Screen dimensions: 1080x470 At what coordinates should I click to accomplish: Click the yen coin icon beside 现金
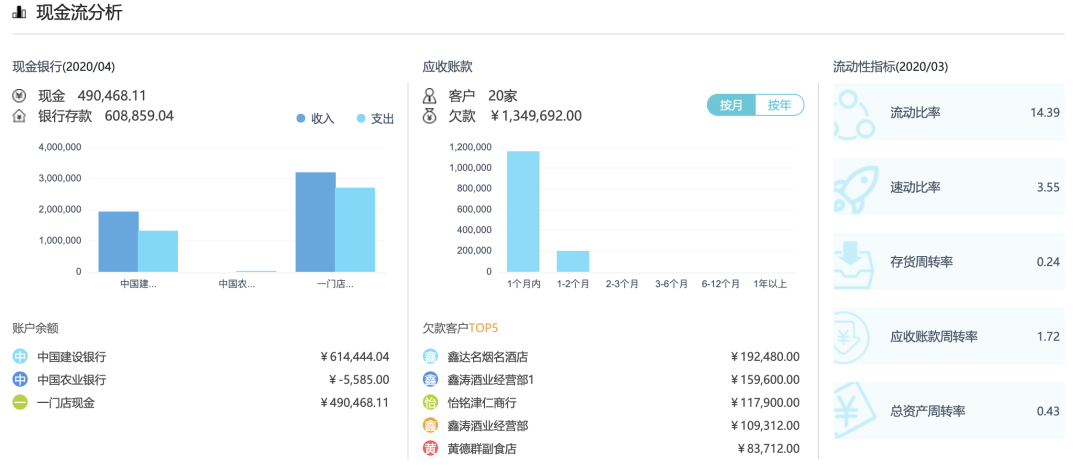tap(20, 96)
